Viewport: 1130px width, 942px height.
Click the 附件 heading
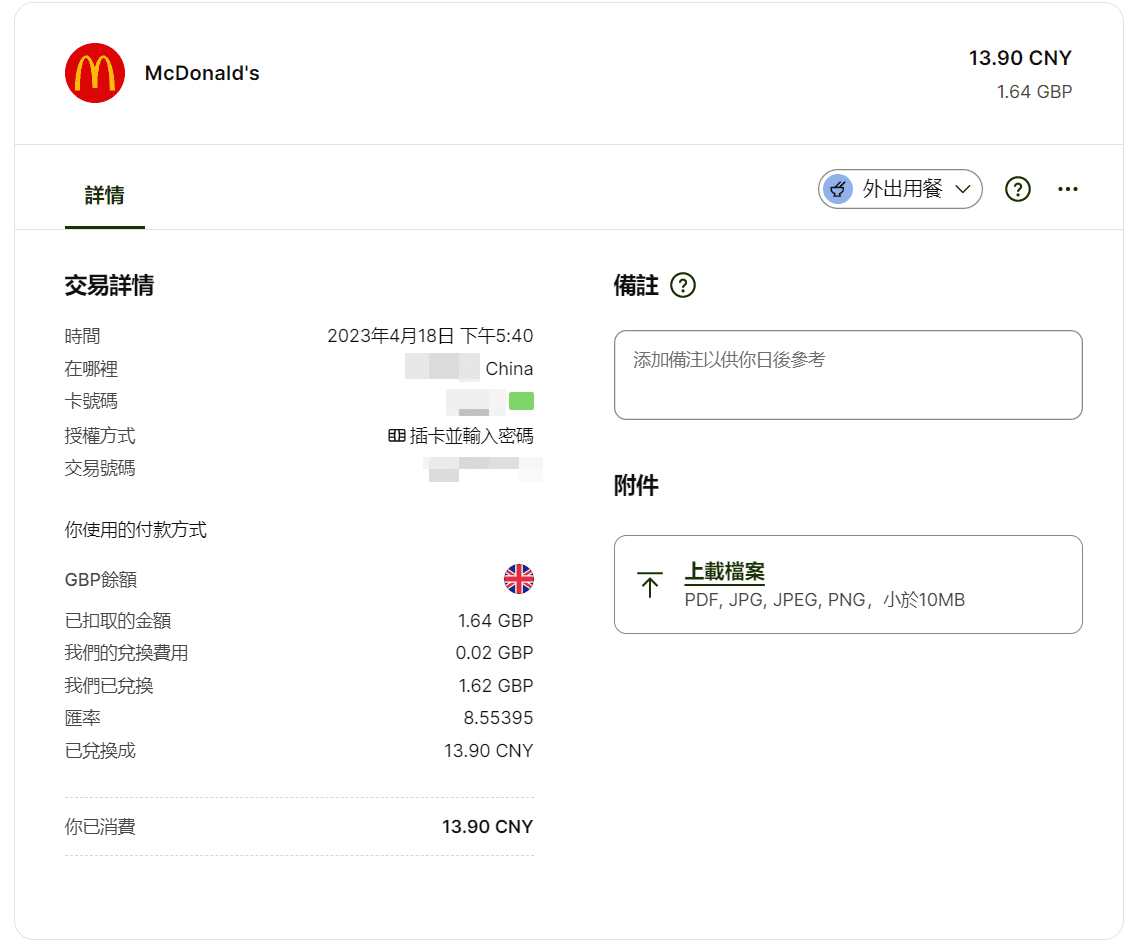pos(636,485)
